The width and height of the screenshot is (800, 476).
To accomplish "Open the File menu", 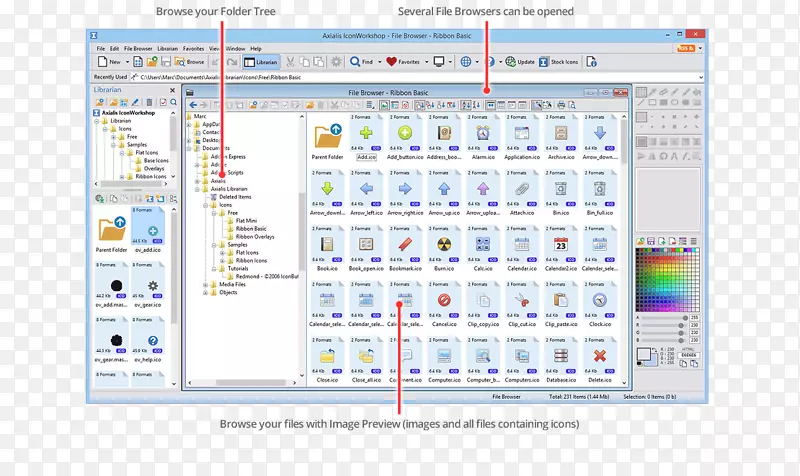I will click(101, 48).
